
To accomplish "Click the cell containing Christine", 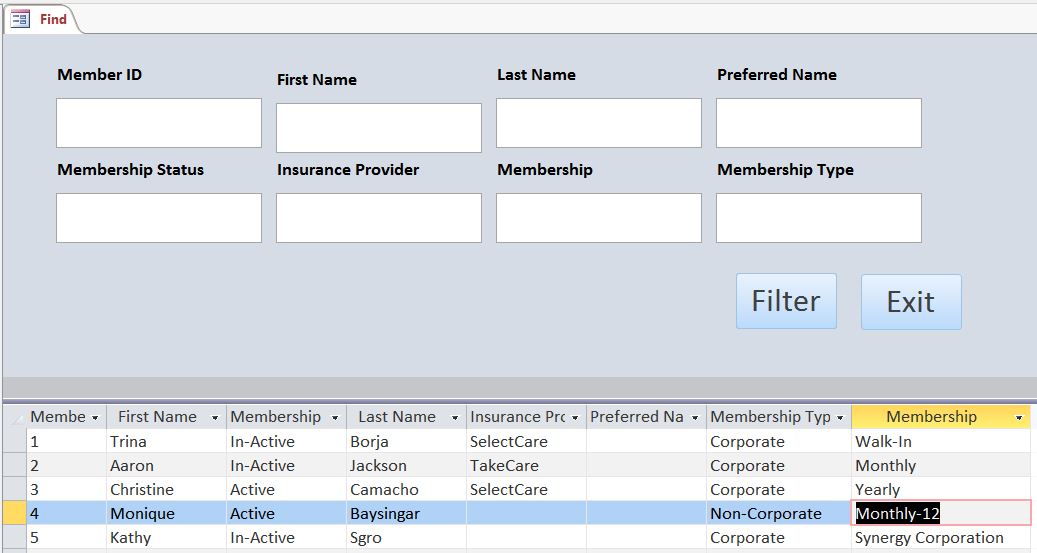I will [166, 489].
